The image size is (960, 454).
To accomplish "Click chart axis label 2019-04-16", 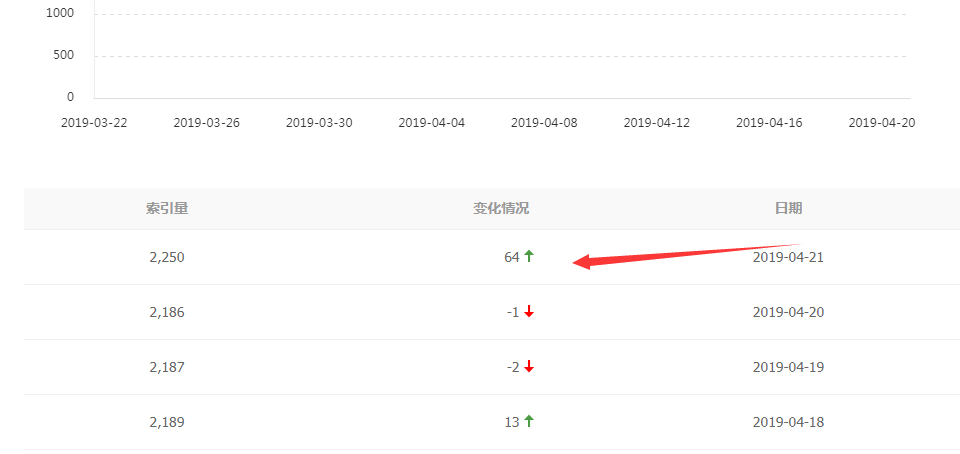I will coord(769,122).
